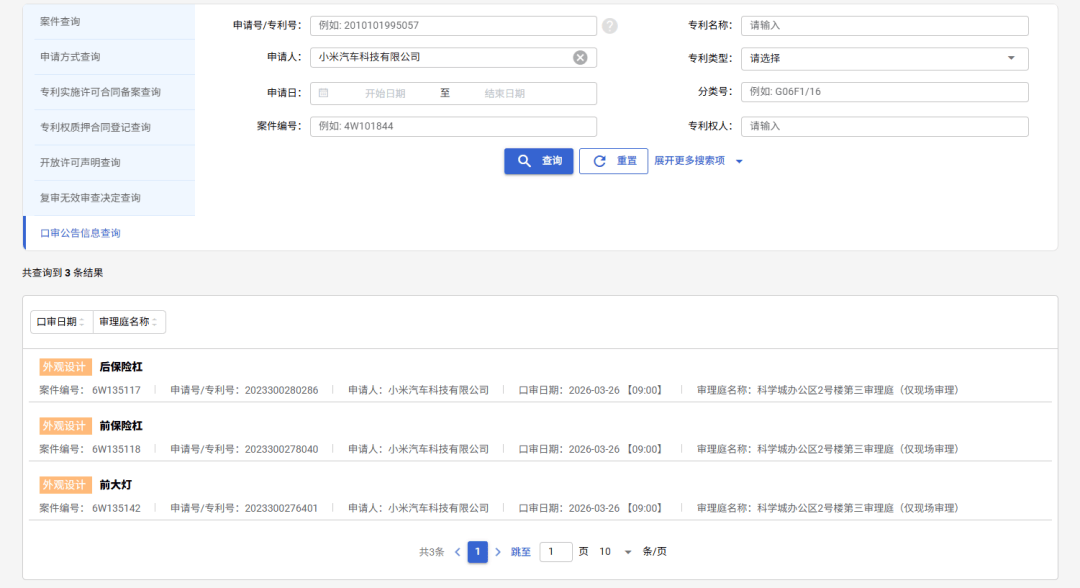Click the magnifier icon inside the 查询 button
Viewport: 1080px width, 588px height.
[x=525, y=161]
